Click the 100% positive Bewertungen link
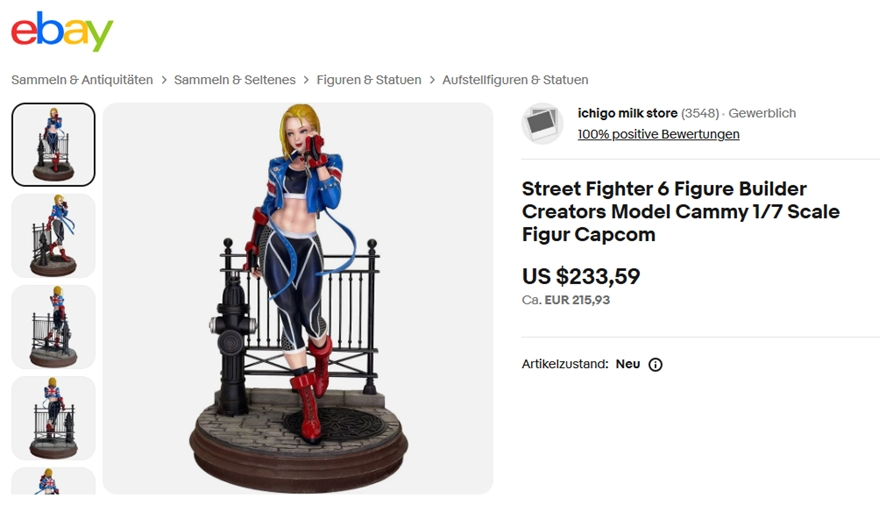Viewport: 886px width, 505px height. [x=658, y=134]
